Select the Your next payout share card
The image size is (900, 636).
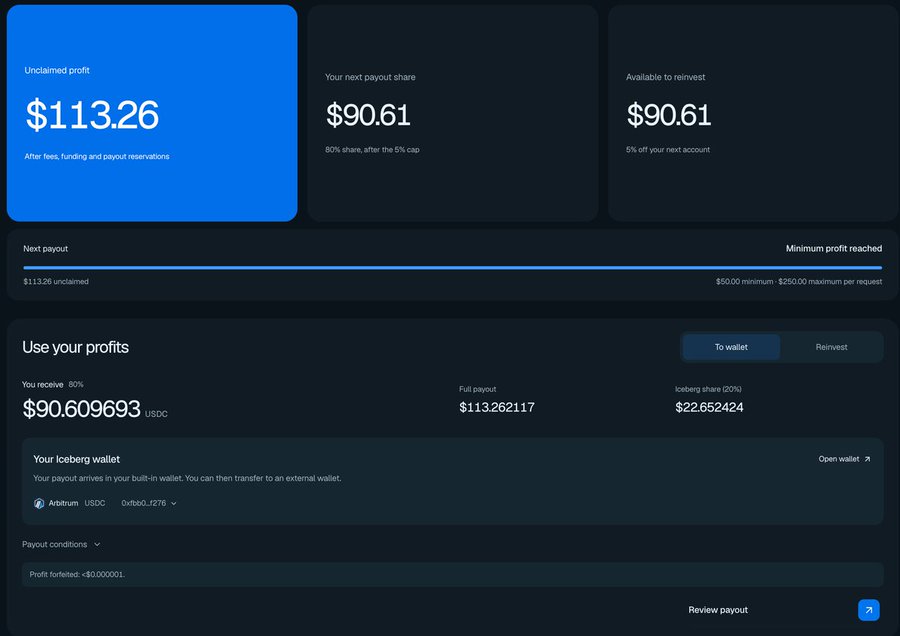click(453, 113)
